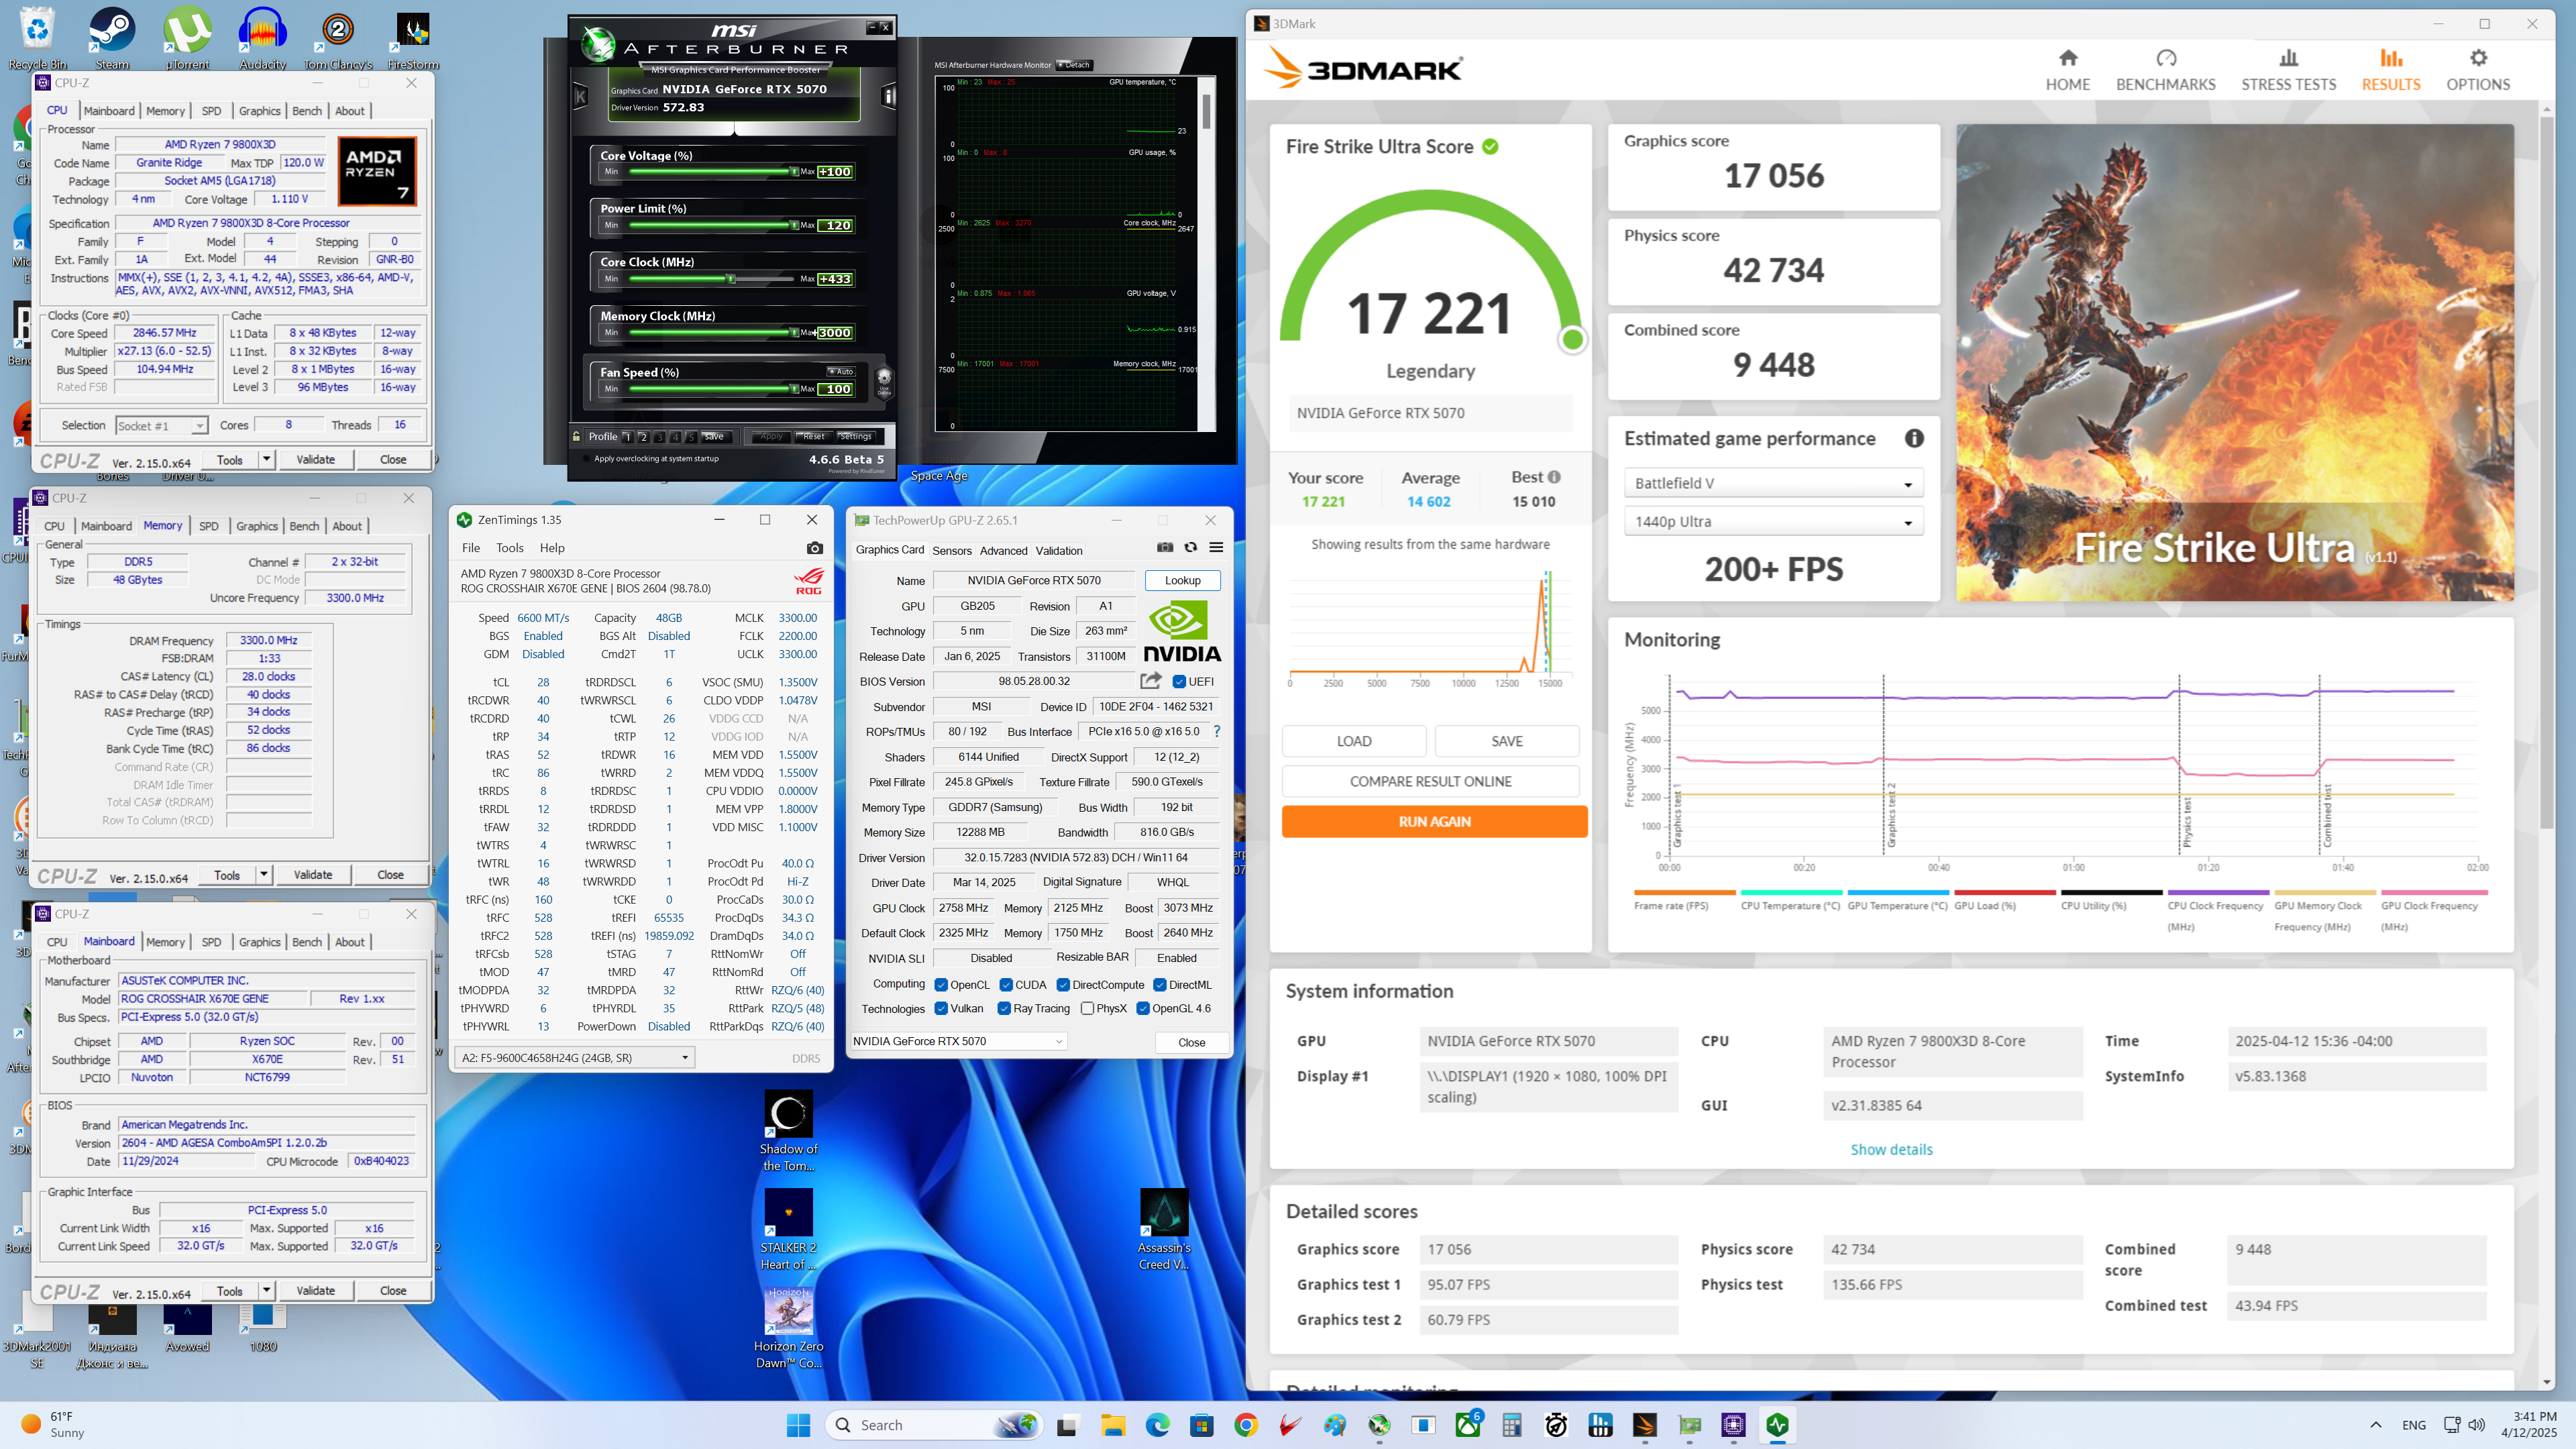
Task: Switch to Sensors tab in GPU-Z
Action: 951,550
